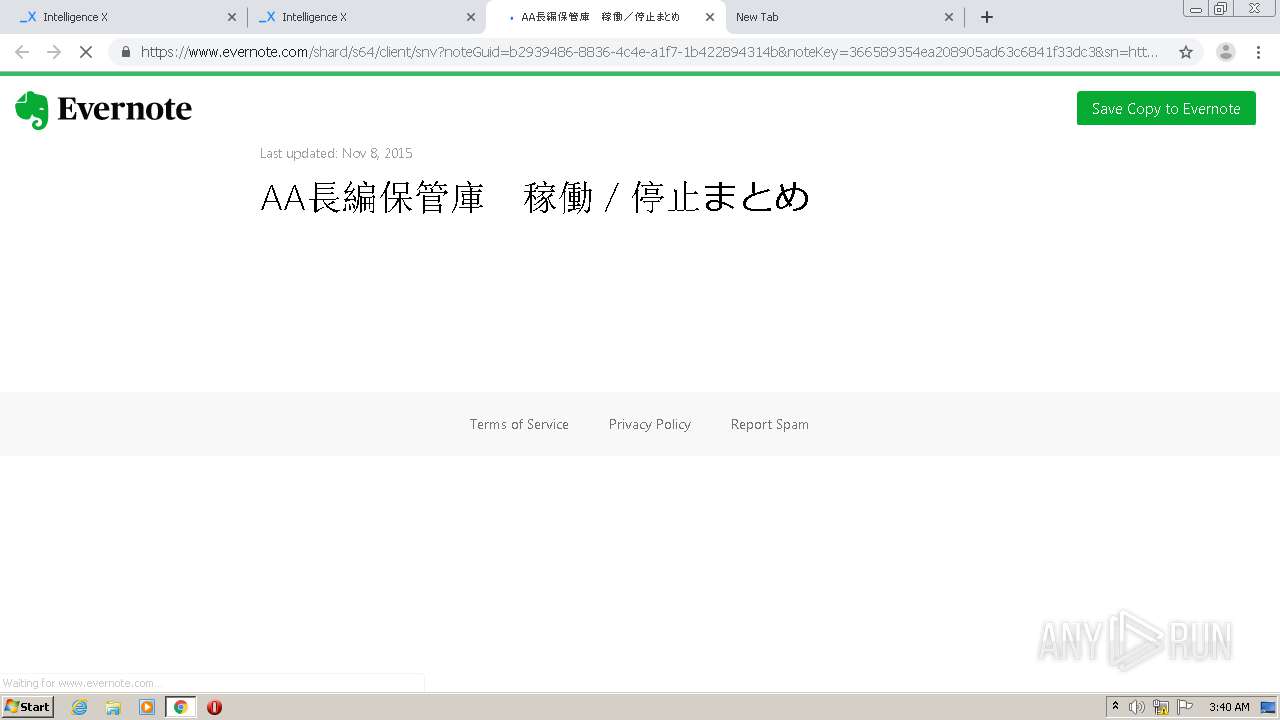Switch to New Tab tab
This screenshot has width=1280, height=720.
pyautogui.click(x=845, y=17)
